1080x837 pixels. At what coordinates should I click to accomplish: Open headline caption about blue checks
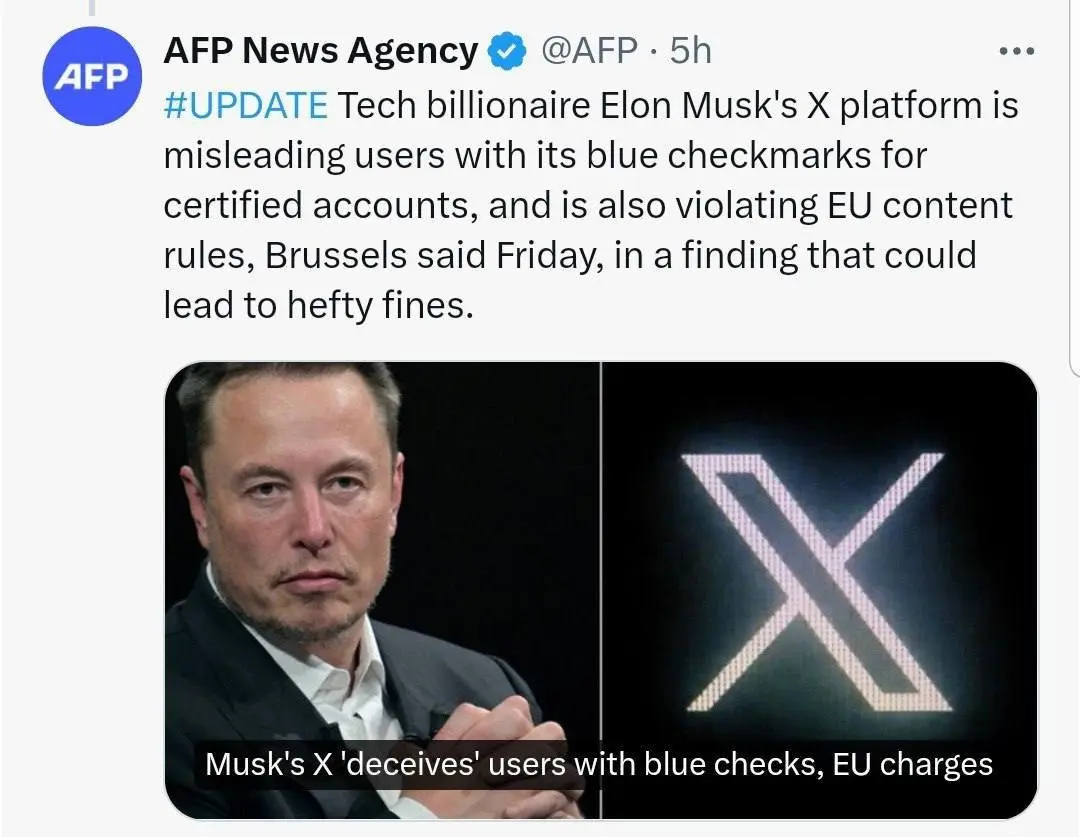tap(598, 765)
